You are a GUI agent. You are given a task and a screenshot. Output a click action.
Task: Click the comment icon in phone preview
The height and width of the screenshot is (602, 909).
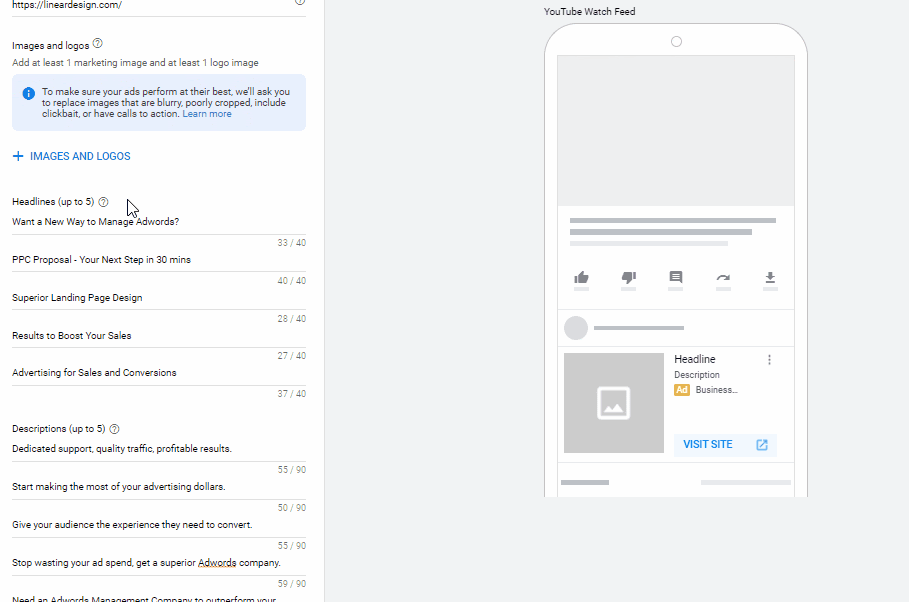point(676,278)
